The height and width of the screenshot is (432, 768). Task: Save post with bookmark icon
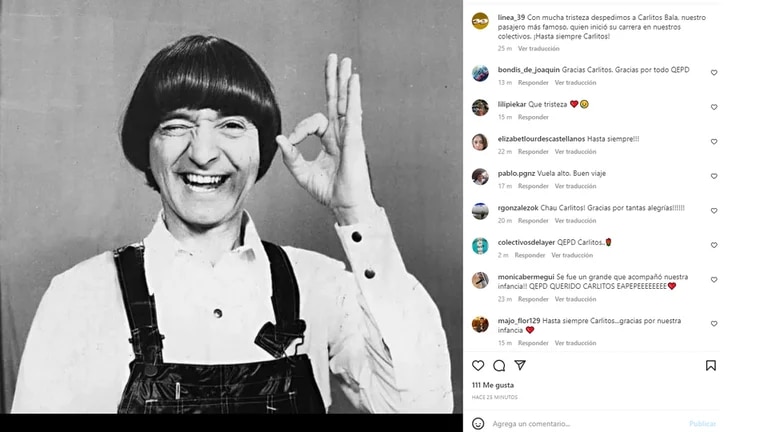[711, 366]
